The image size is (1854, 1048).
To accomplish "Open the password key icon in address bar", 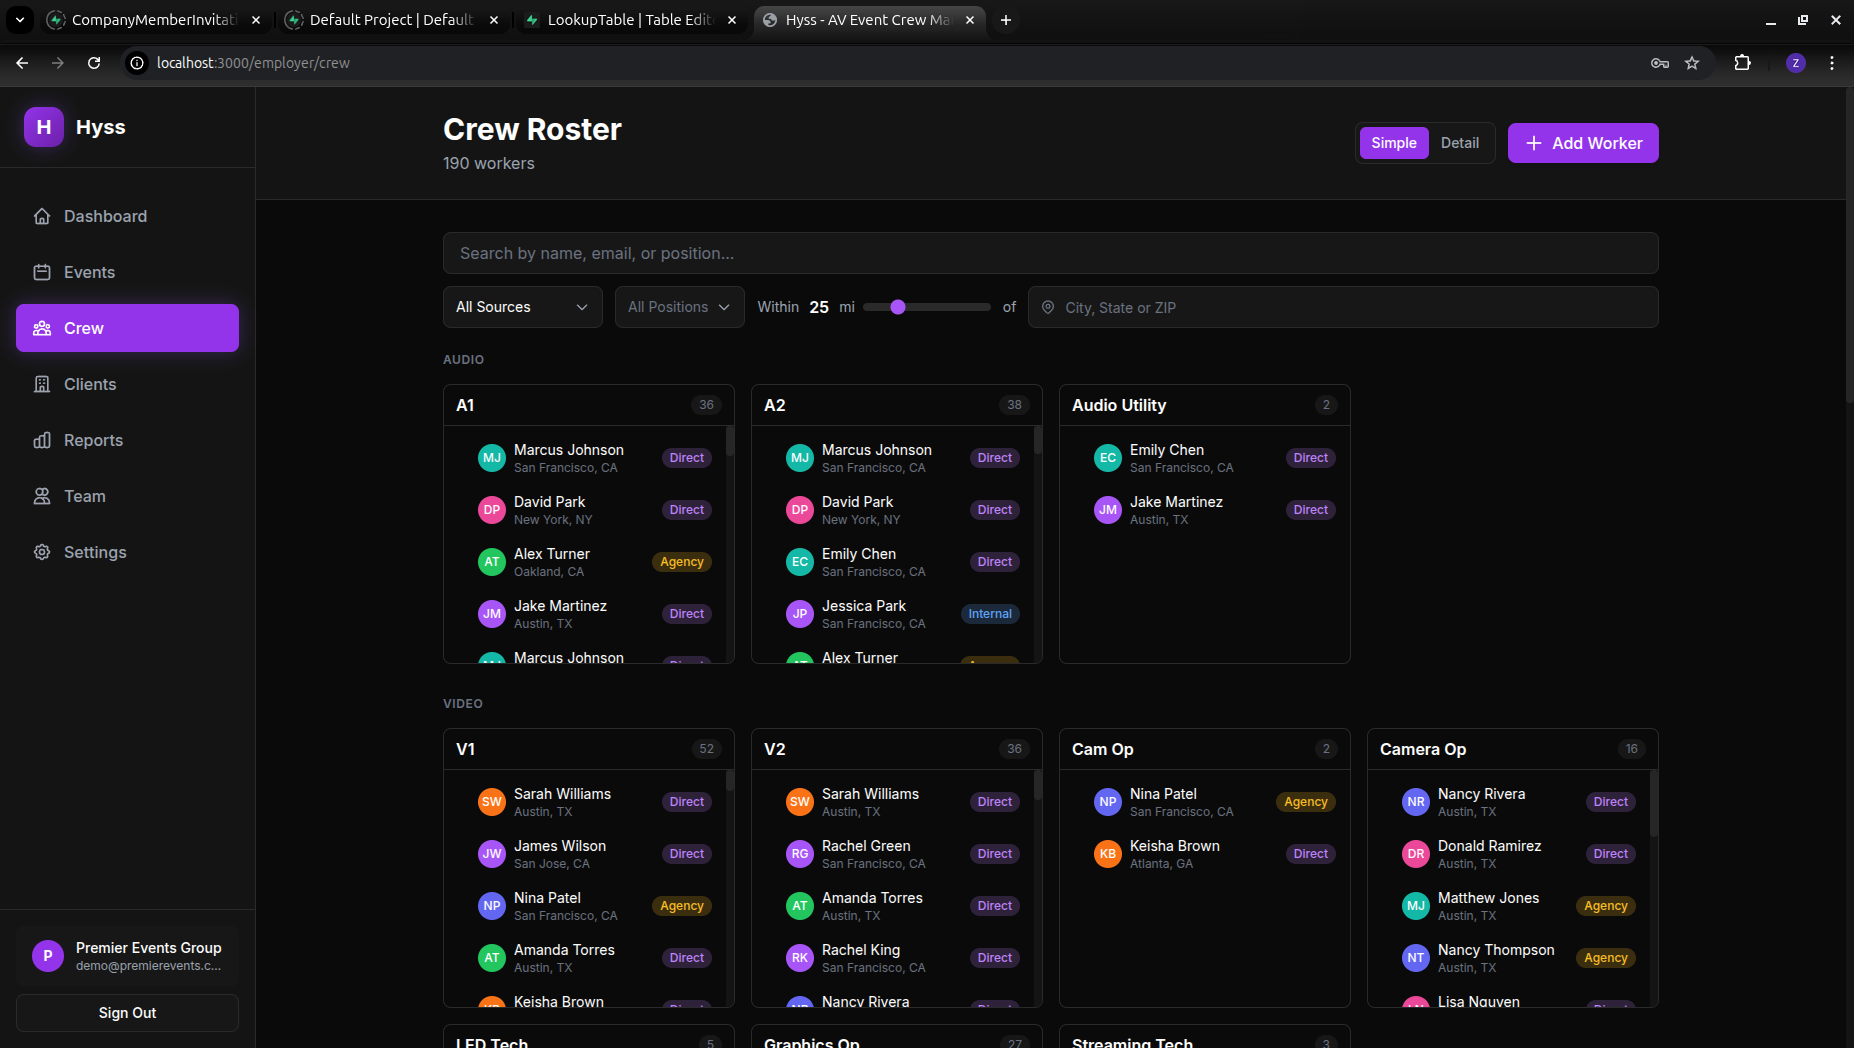I will click(x=1660, y=63).
